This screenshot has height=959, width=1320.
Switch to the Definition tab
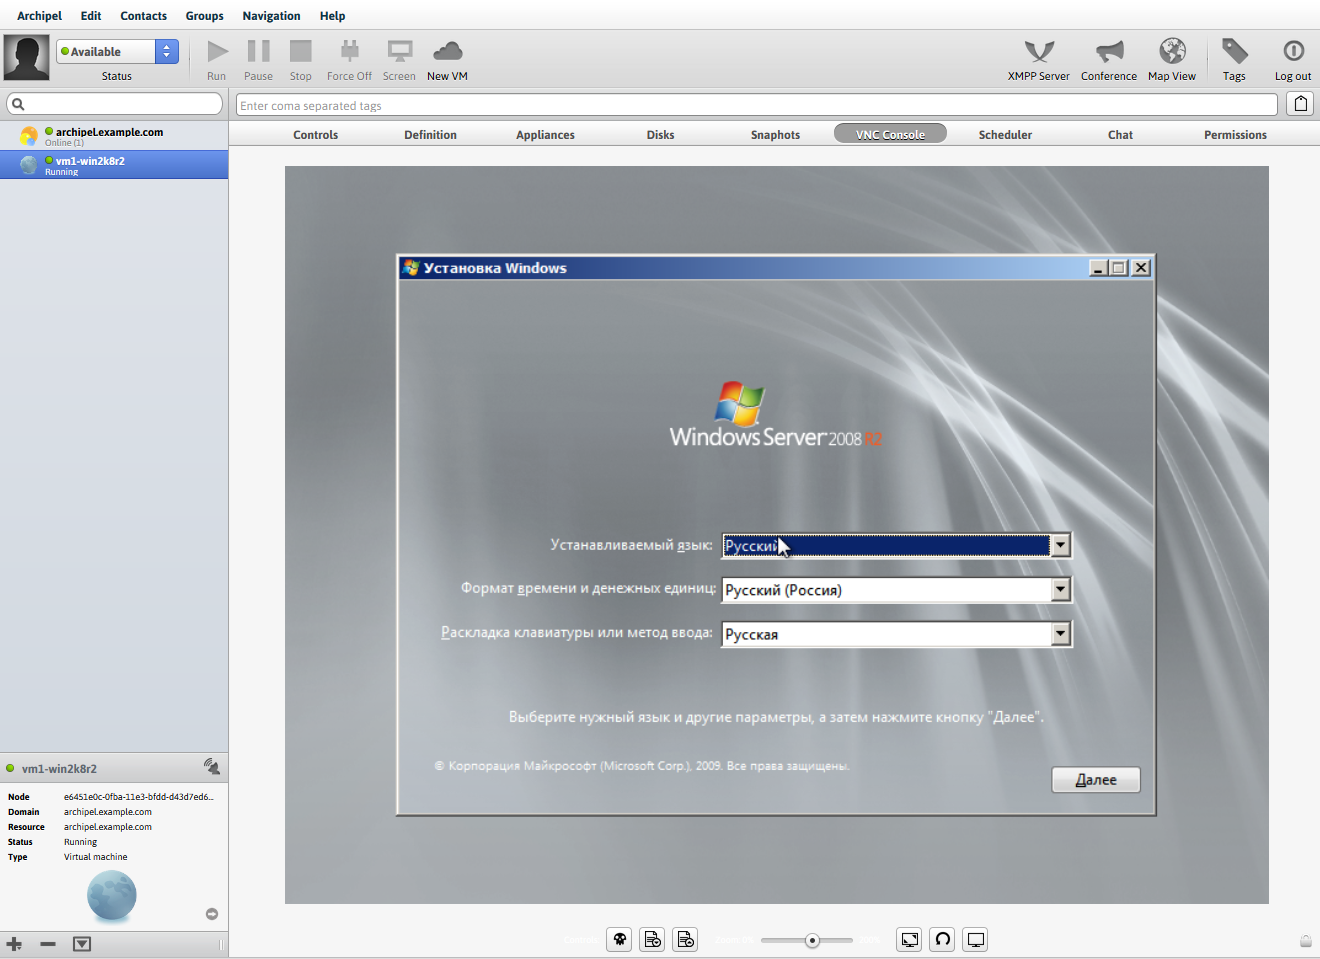(431, 135)
